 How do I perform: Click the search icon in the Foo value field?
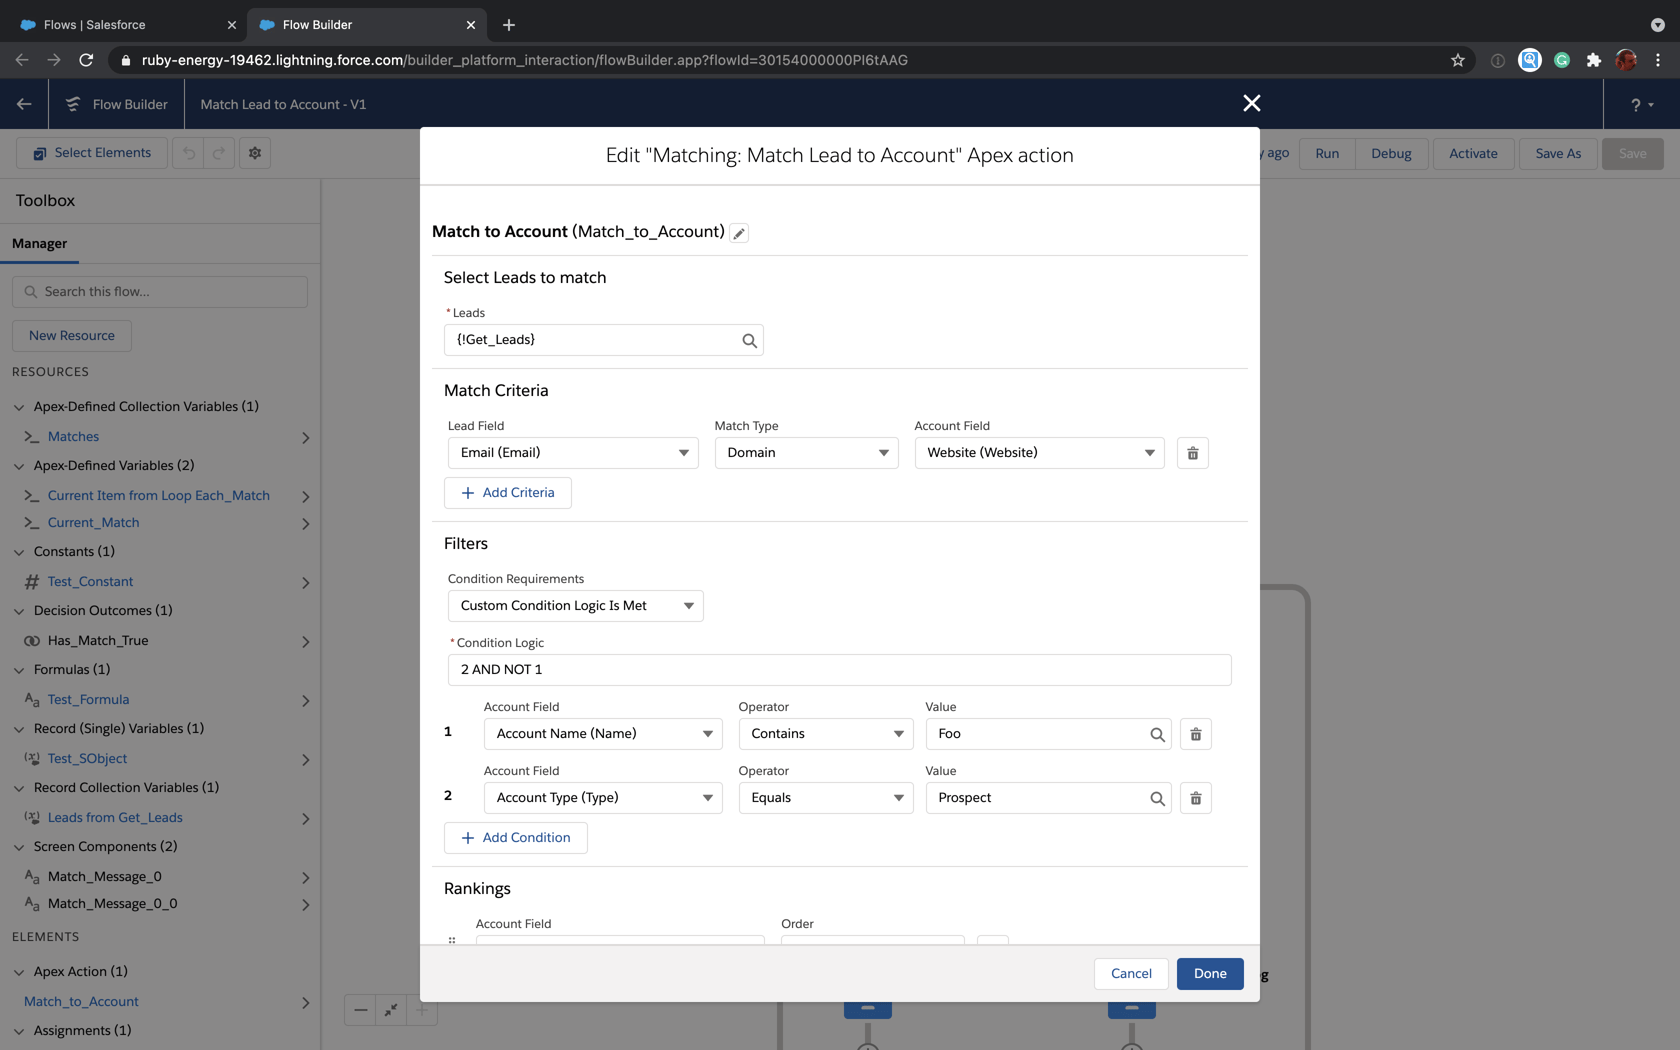tap(1157, 733)
